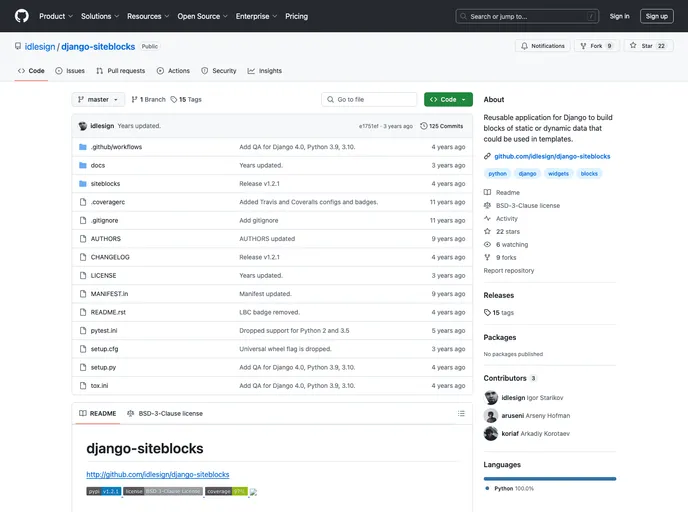688x512 pixels.
Task: Click the .github/workflows folder icon
Action: 82,147
